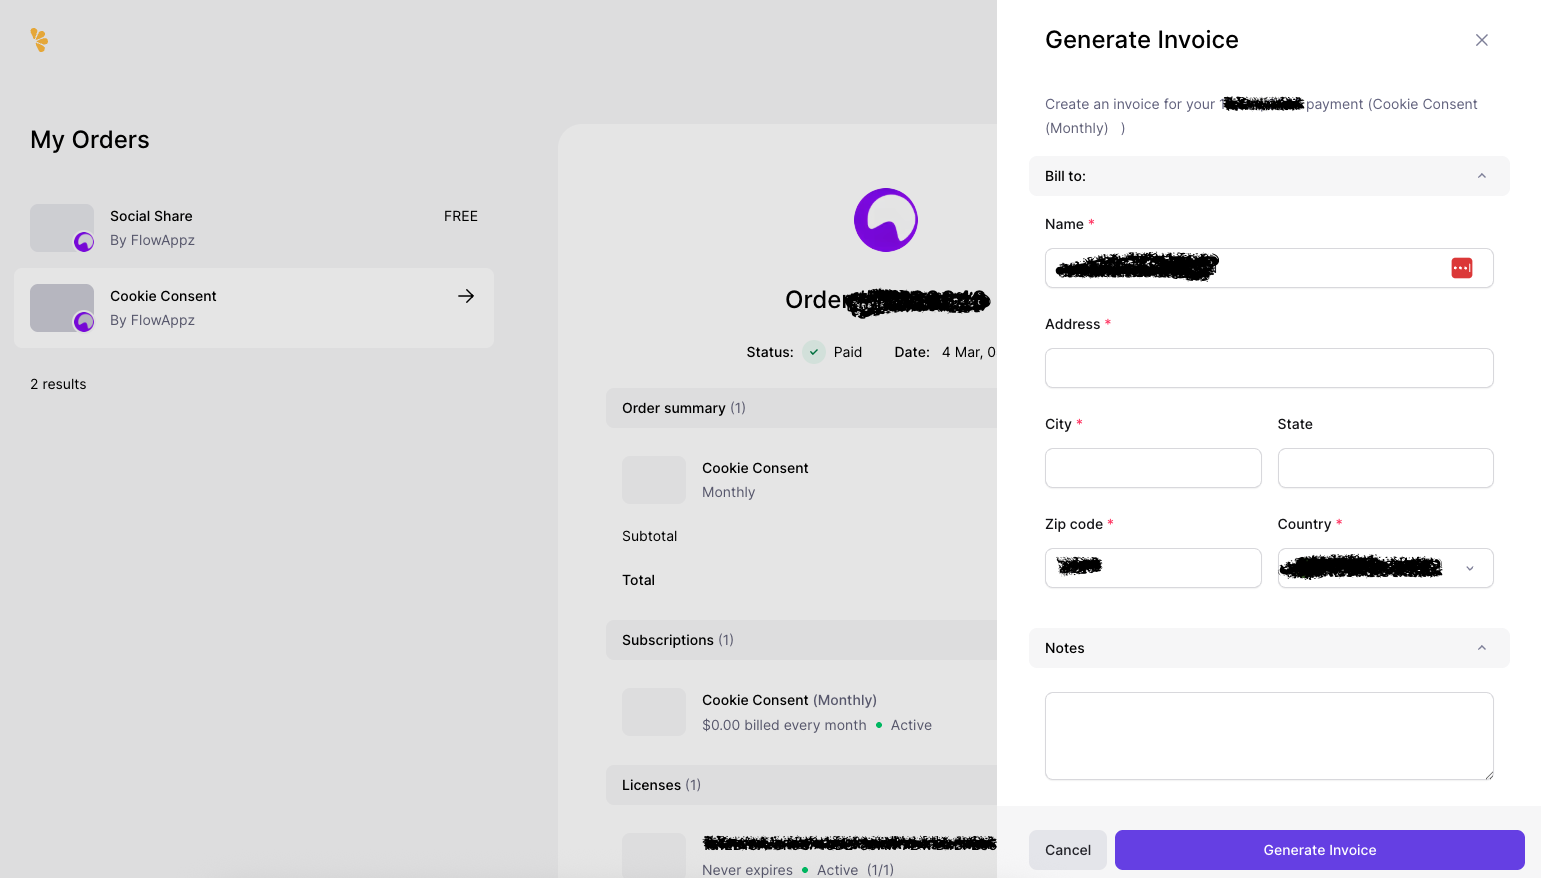The image size is (1541, 878).
Task: Select the Cookie Consent order
Action: point(254,308)
